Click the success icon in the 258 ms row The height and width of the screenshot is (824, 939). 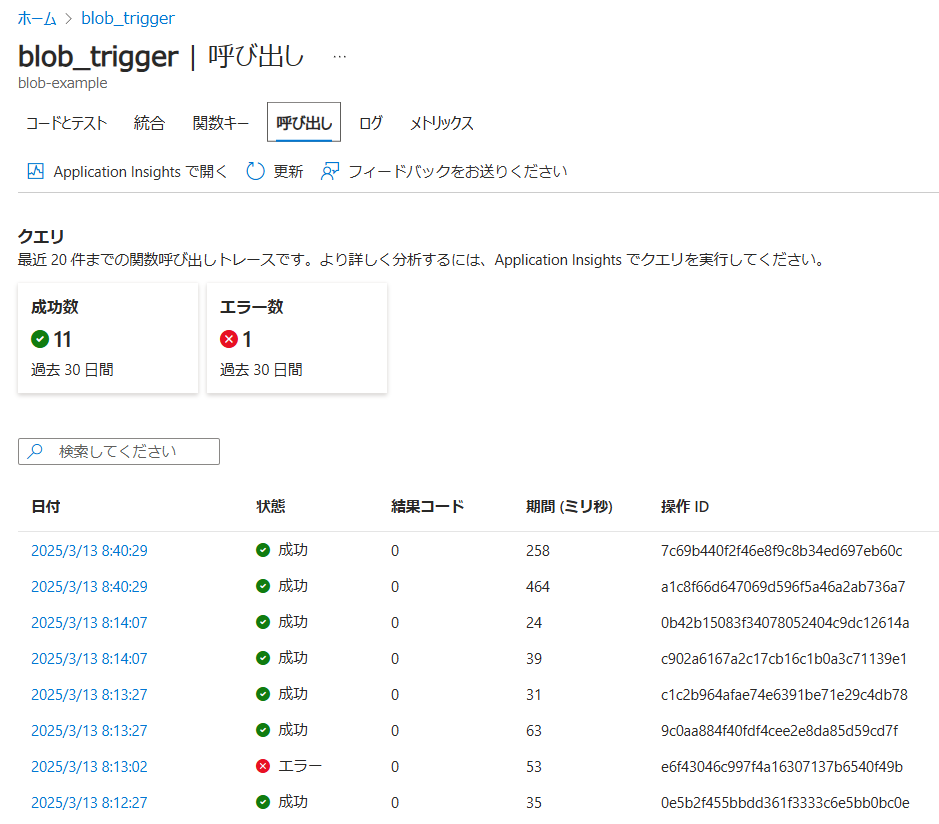[x=263, y=550]
